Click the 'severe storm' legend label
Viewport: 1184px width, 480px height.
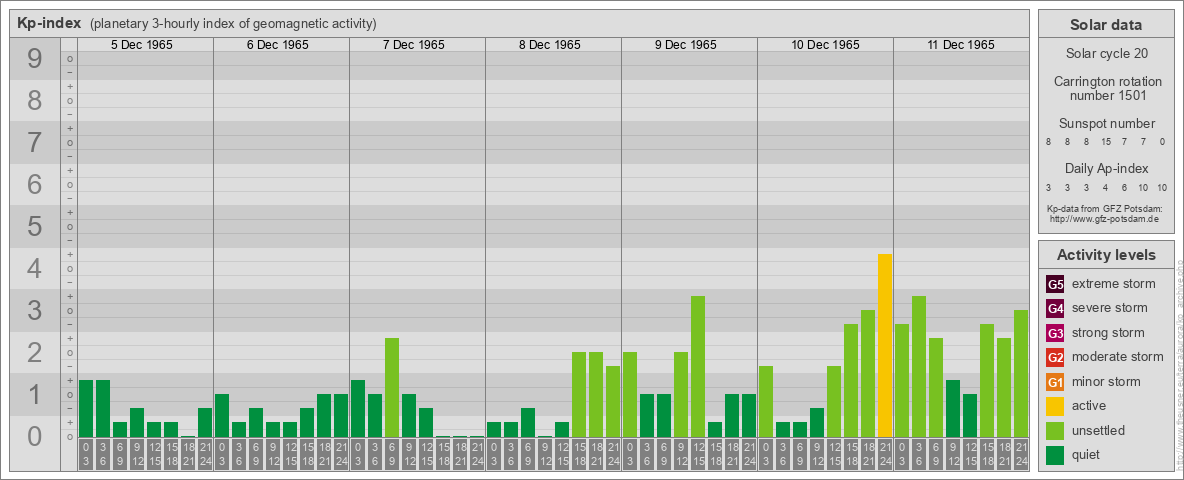1110,309
